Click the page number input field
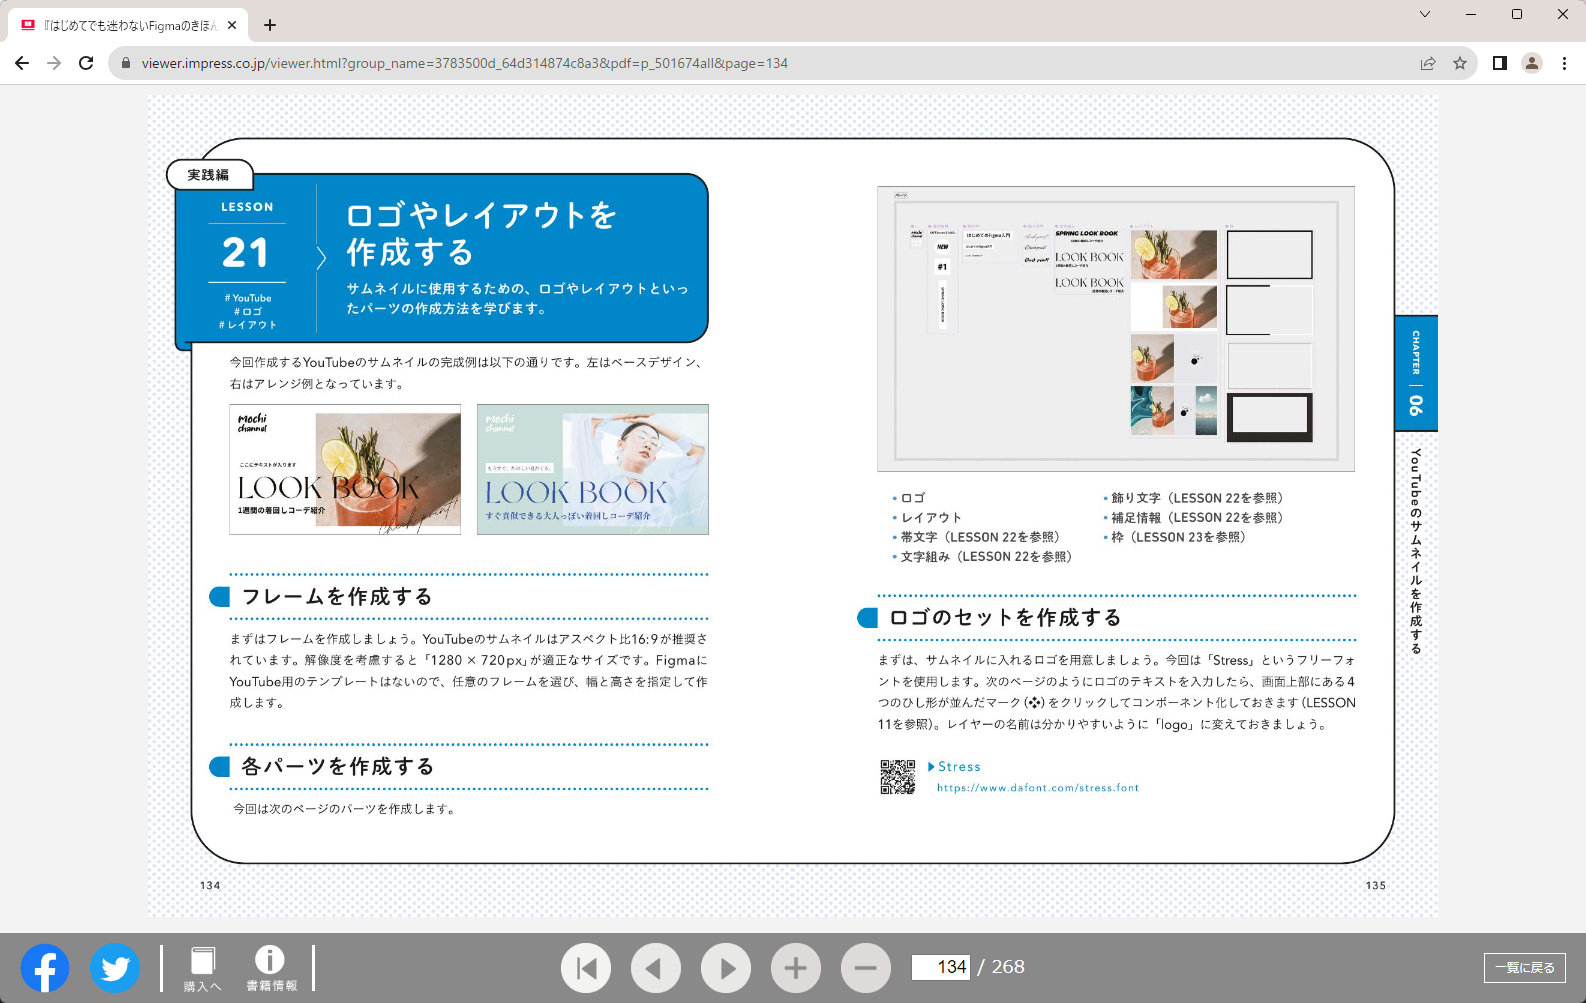This screenshot has height=1003, width=1586. 940,967
